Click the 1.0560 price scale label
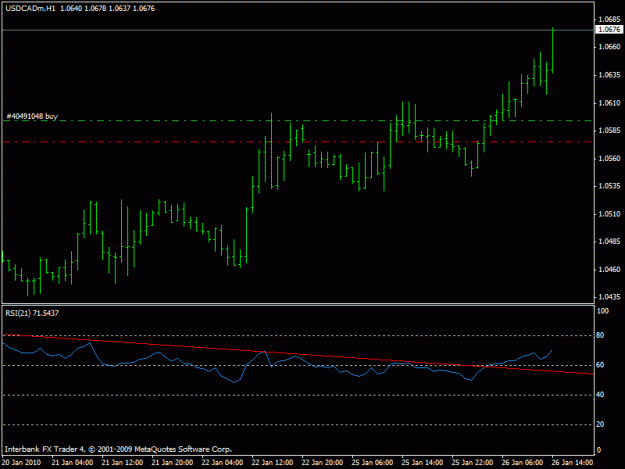625x469 pixels. pos(609,159)
